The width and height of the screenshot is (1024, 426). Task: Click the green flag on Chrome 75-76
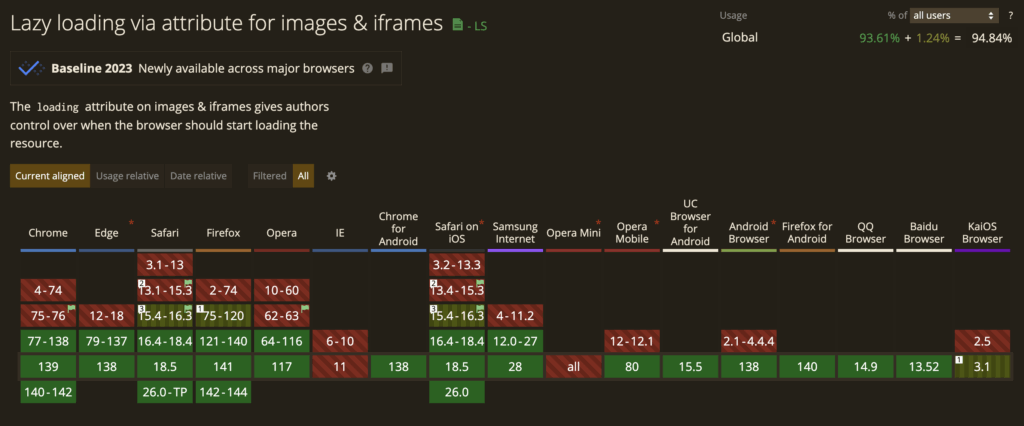pyautogui.click(x=72, y=308)
